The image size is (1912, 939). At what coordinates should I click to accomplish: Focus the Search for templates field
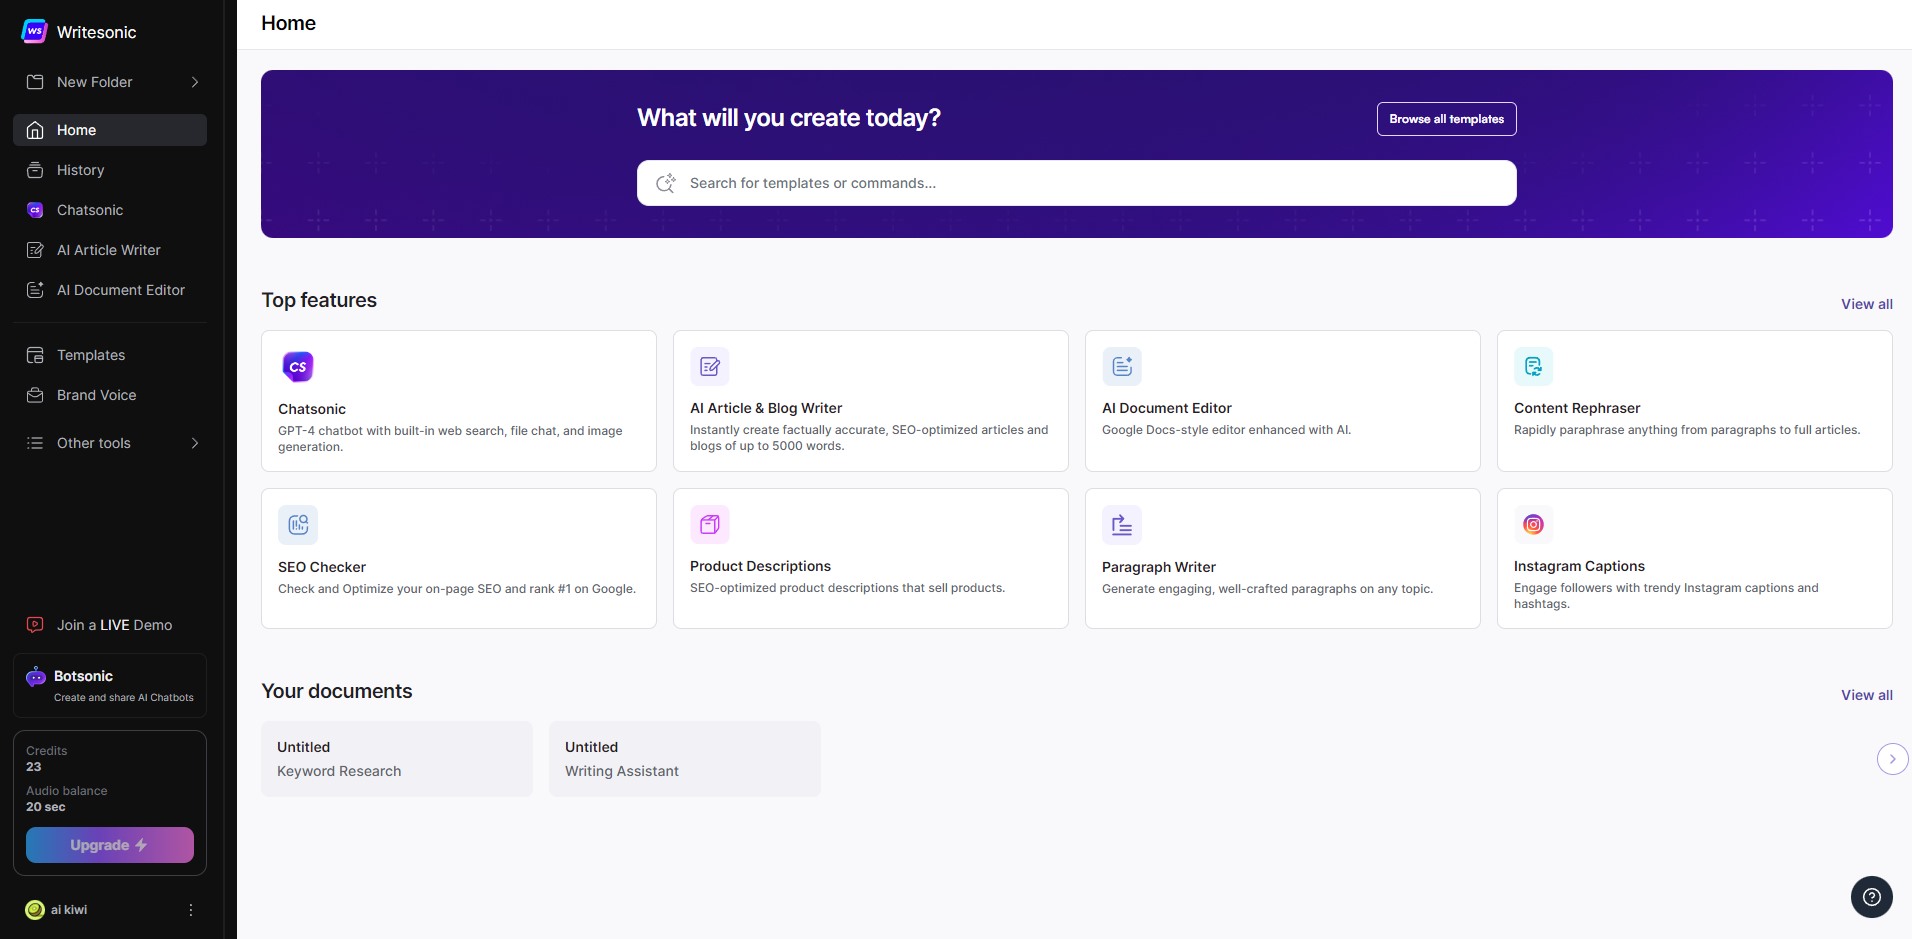coord(1077,183)
